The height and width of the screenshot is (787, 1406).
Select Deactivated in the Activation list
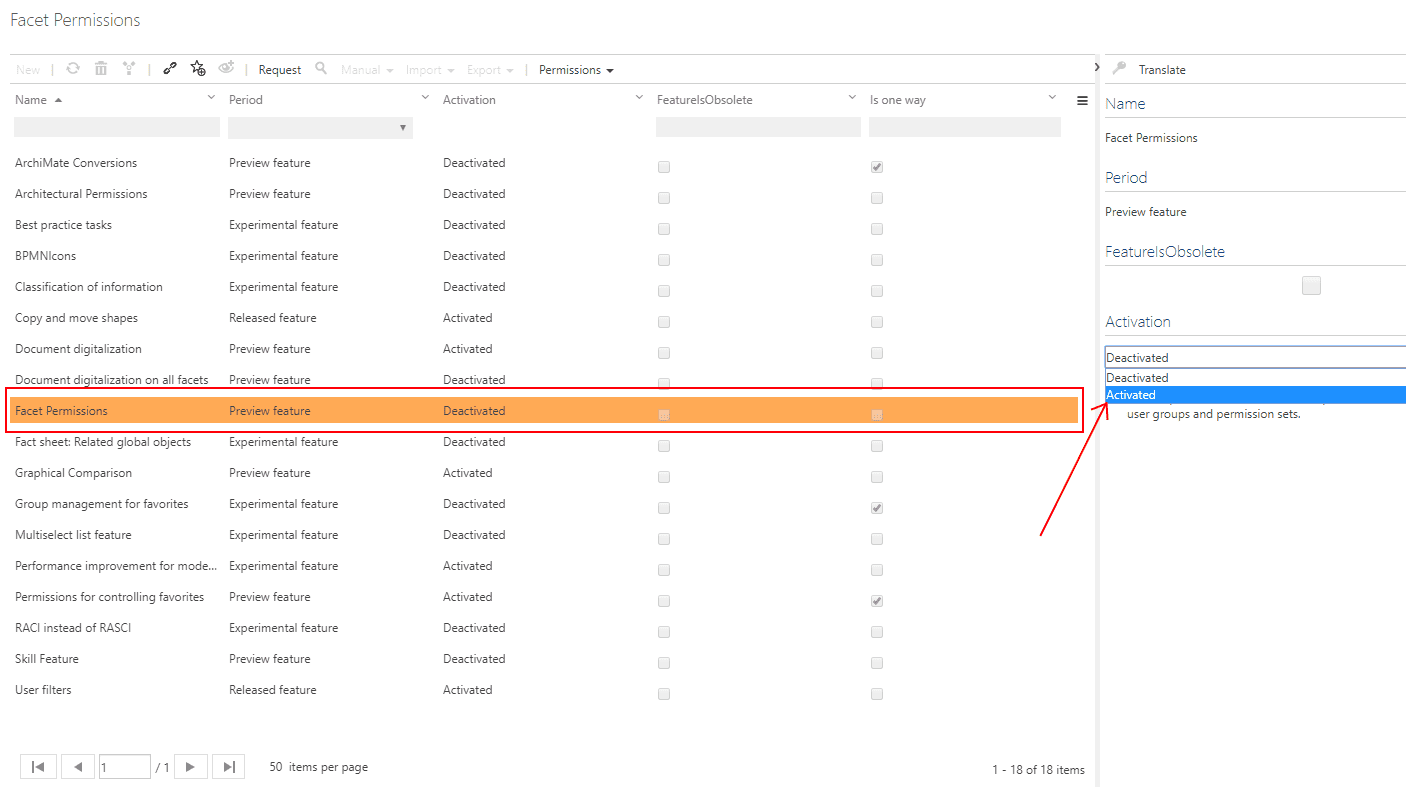(x=1255, y=378)
